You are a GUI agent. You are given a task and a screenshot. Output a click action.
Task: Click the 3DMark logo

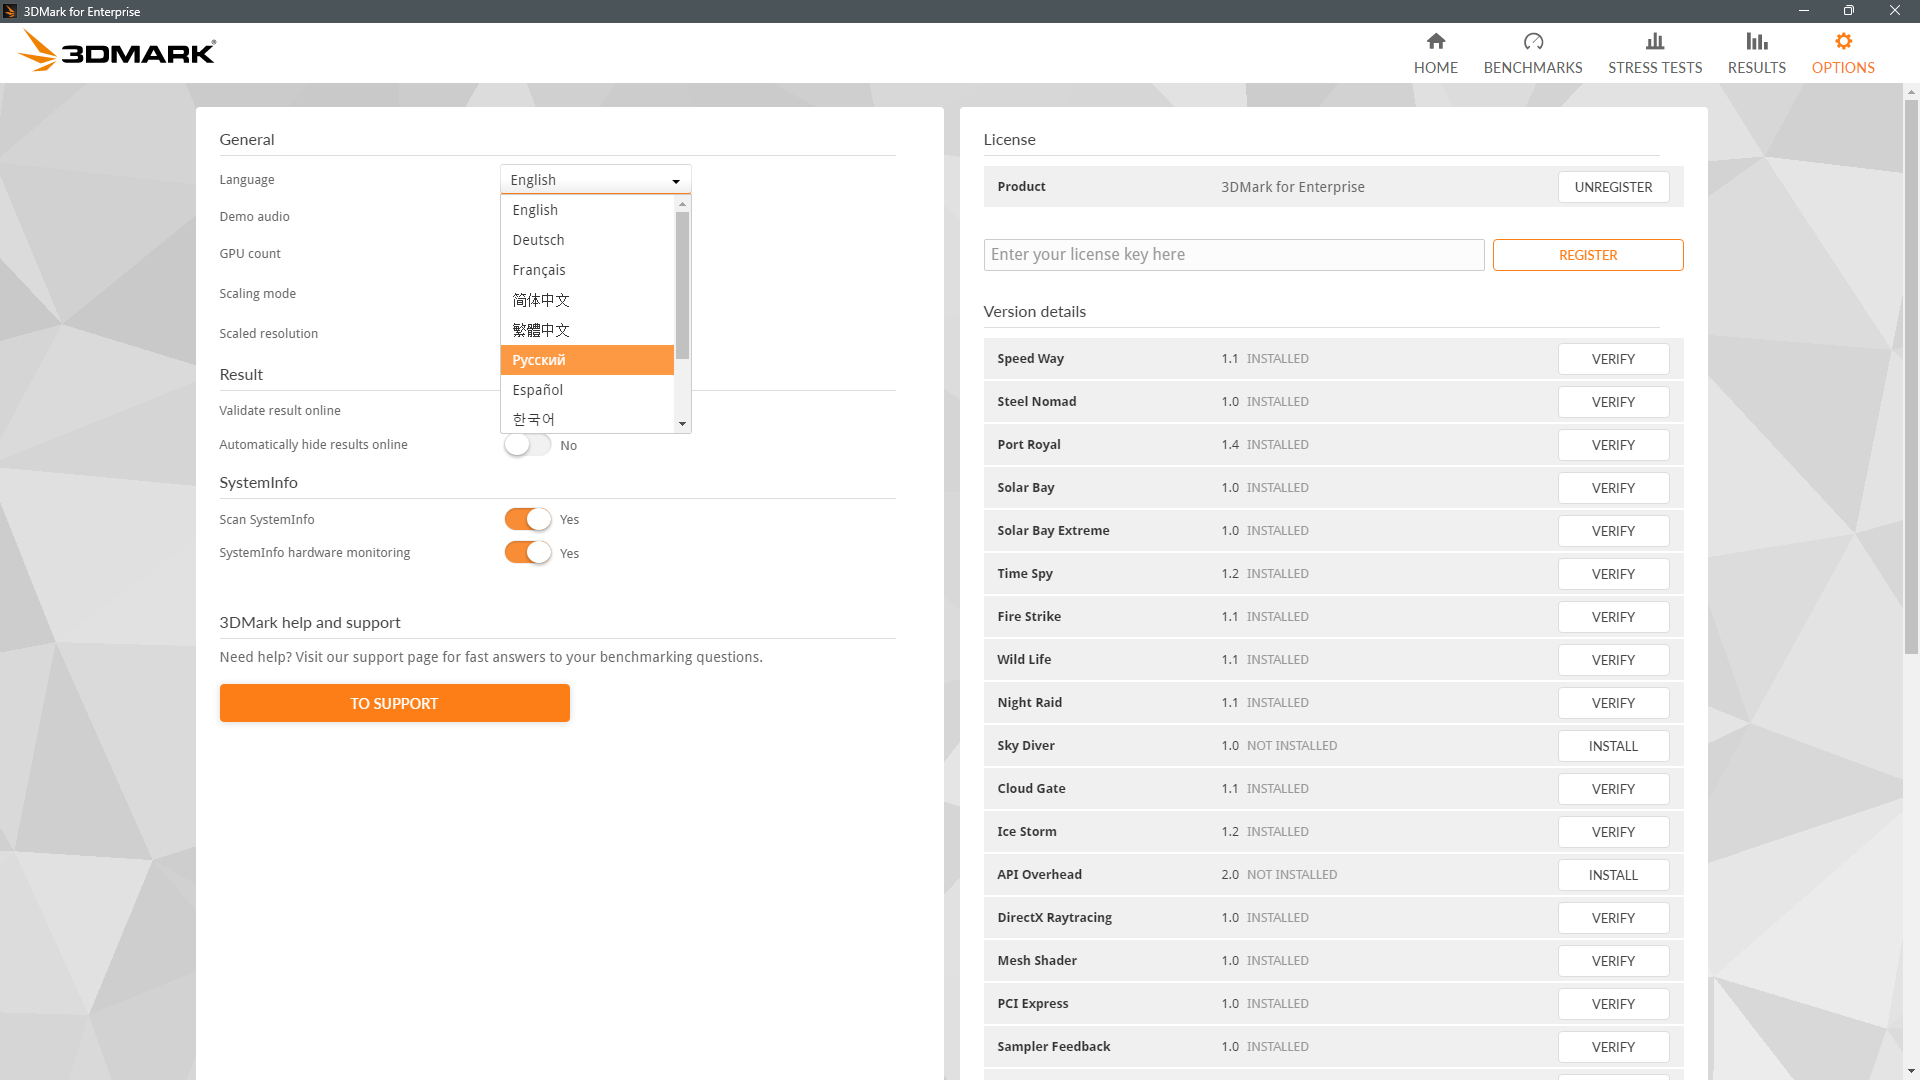(x=117, y=50)
